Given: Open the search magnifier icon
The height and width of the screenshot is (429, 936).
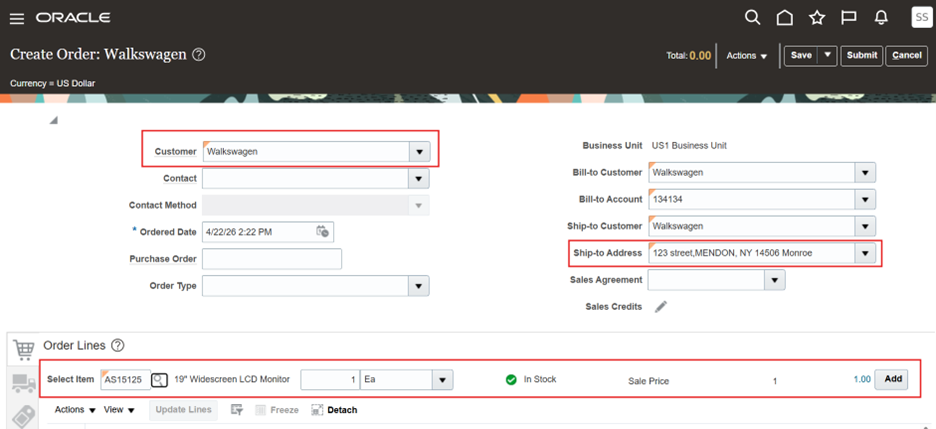Looking at the screenshot, I should (x=753, y=18).
